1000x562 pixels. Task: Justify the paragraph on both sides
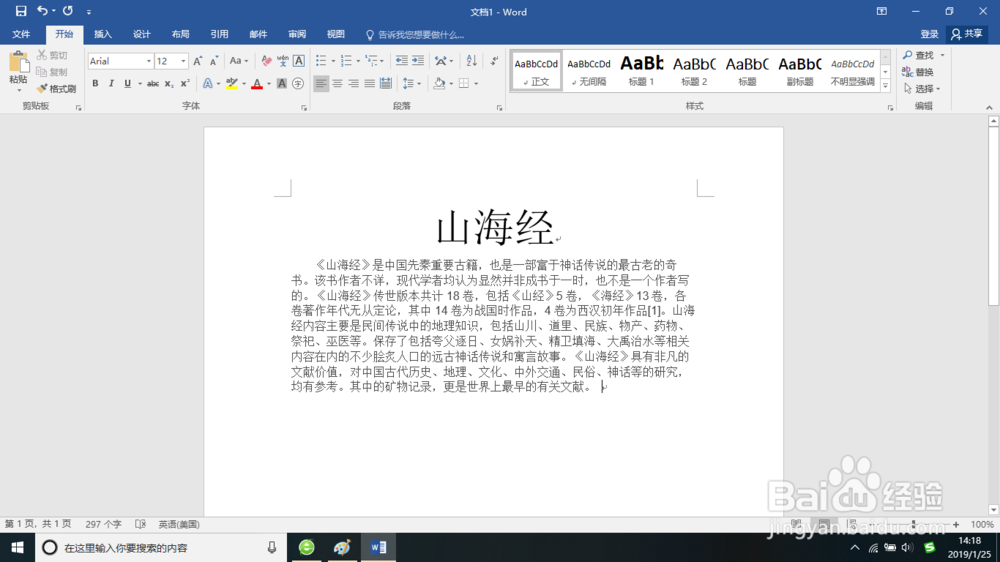pyautogui.click(x=369, y=84)
